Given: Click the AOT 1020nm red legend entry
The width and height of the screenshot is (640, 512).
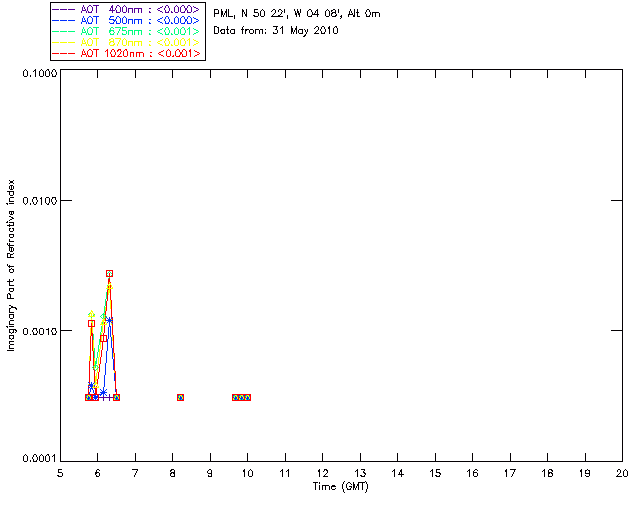Looking at the screenshot, I should click(126, 53).
